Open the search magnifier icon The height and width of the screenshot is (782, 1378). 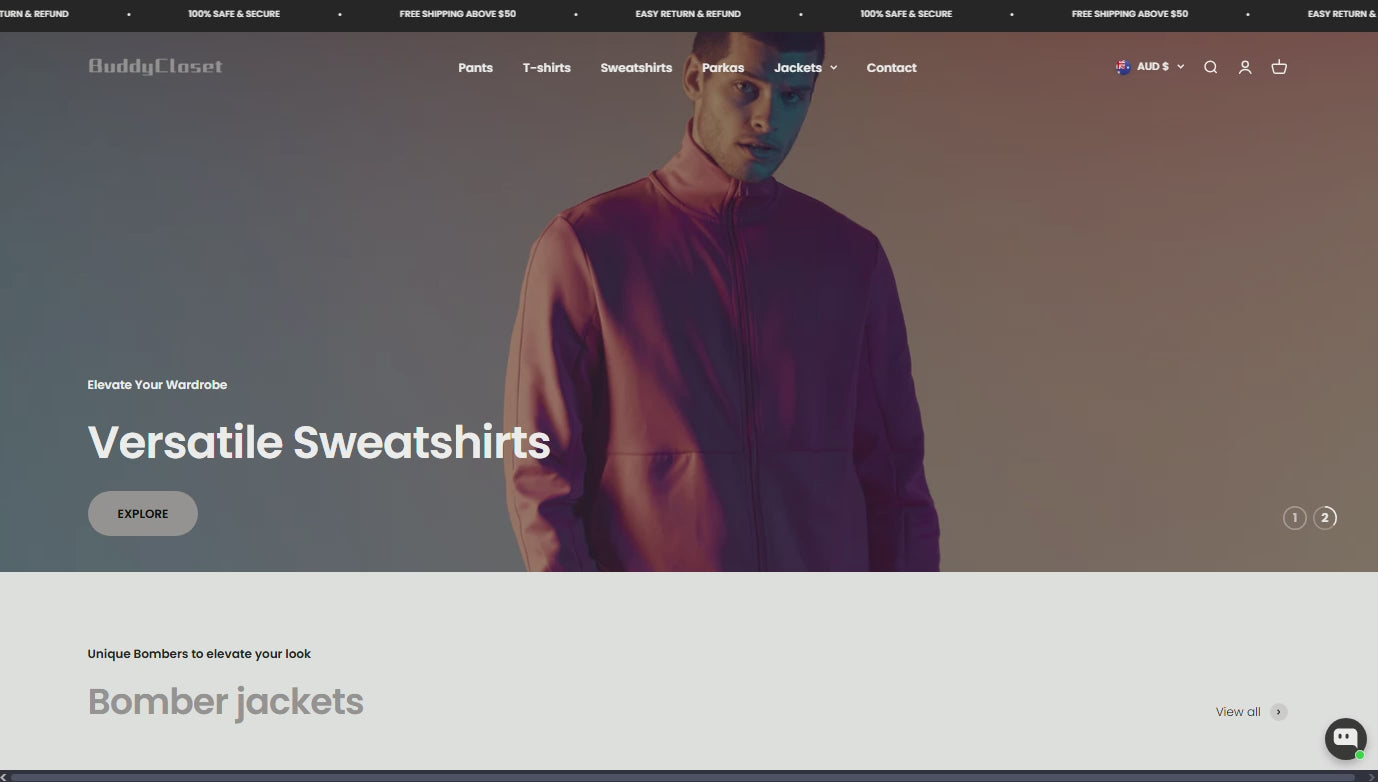pos(1210,67)
